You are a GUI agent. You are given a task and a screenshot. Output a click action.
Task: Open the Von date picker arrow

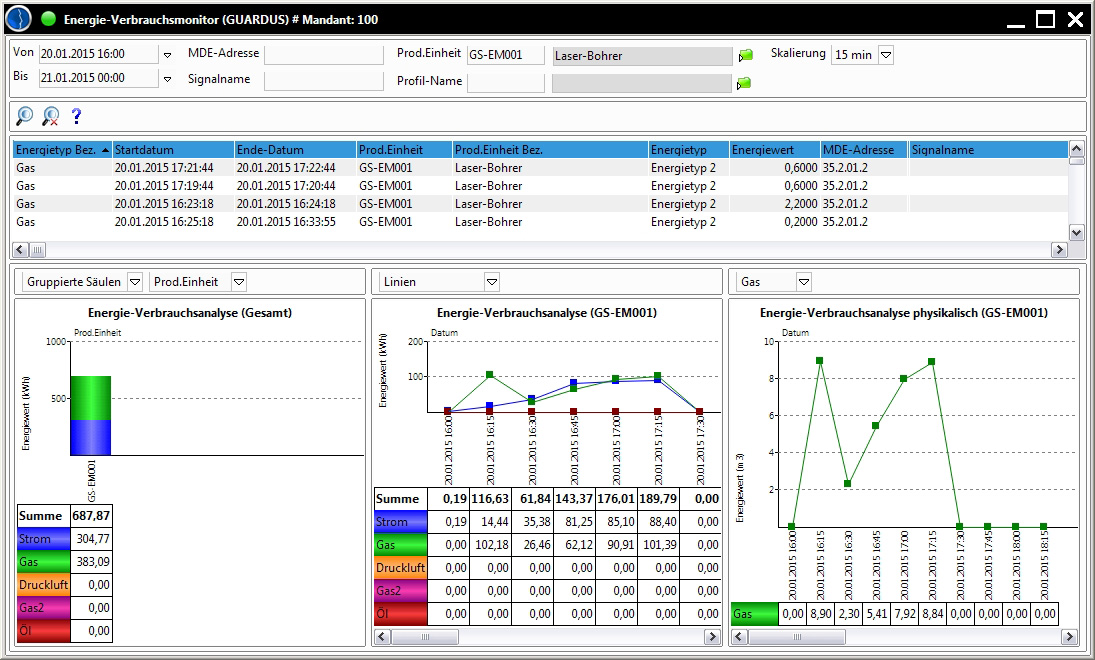tap(167, 55)
